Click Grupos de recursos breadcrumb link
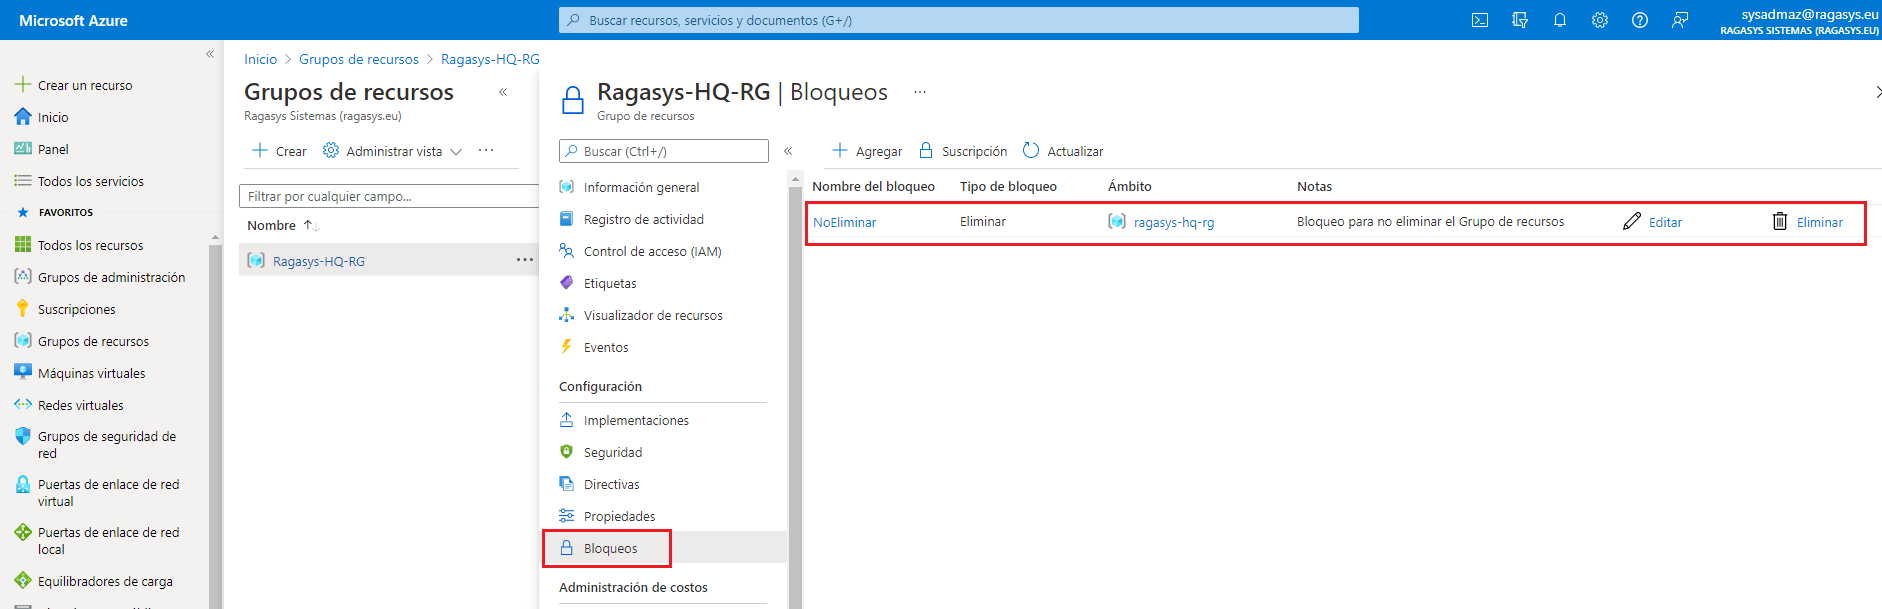Screen dimensions: 1882x609 click(x=359, y=59)
